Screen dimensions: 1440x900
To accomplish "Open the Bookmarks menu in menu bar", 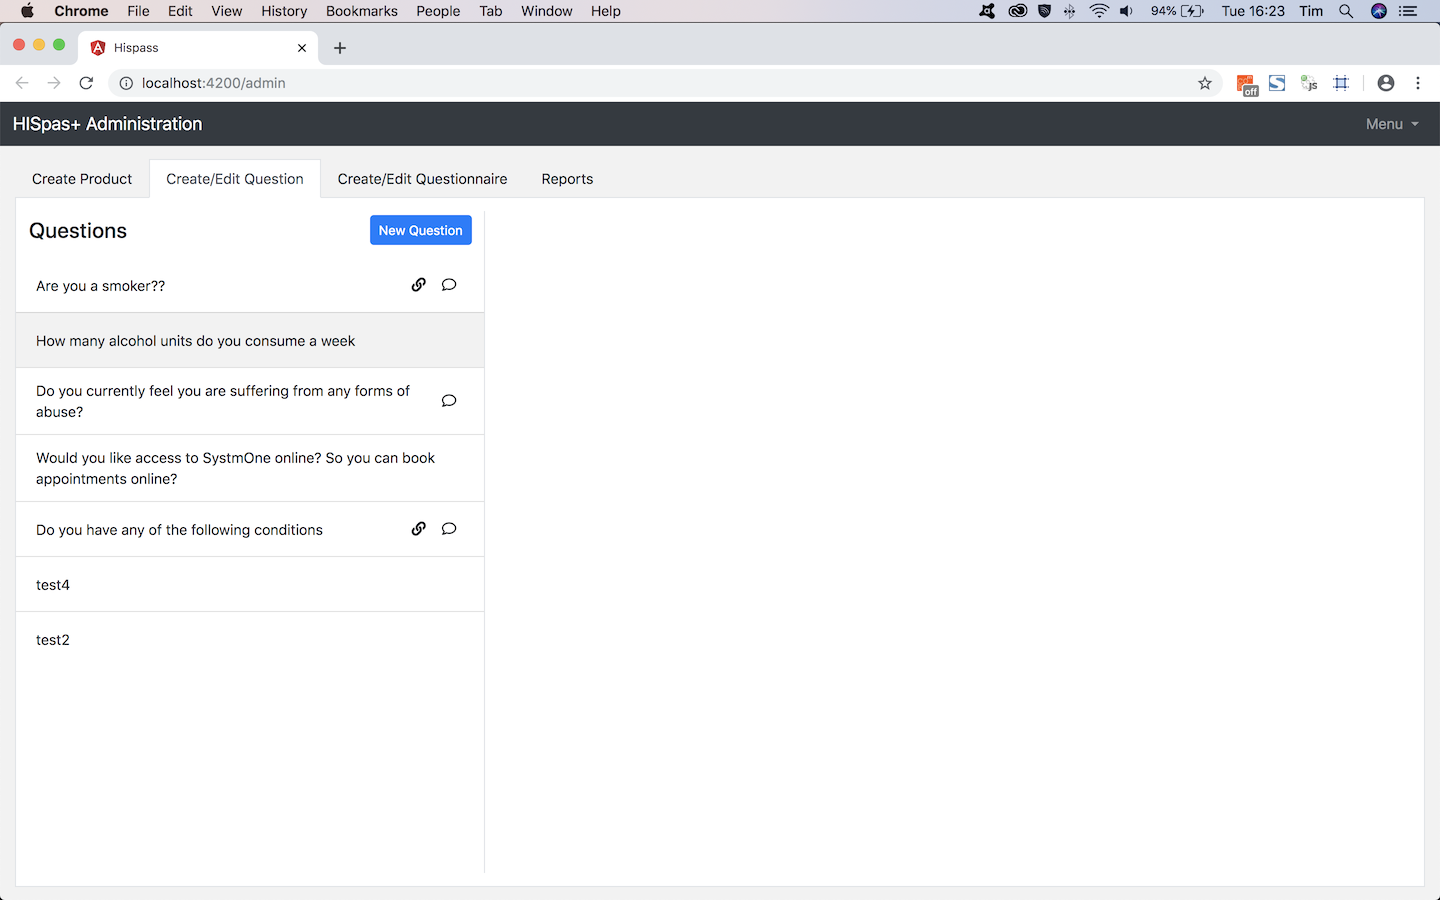I will (x=361, y=11).
